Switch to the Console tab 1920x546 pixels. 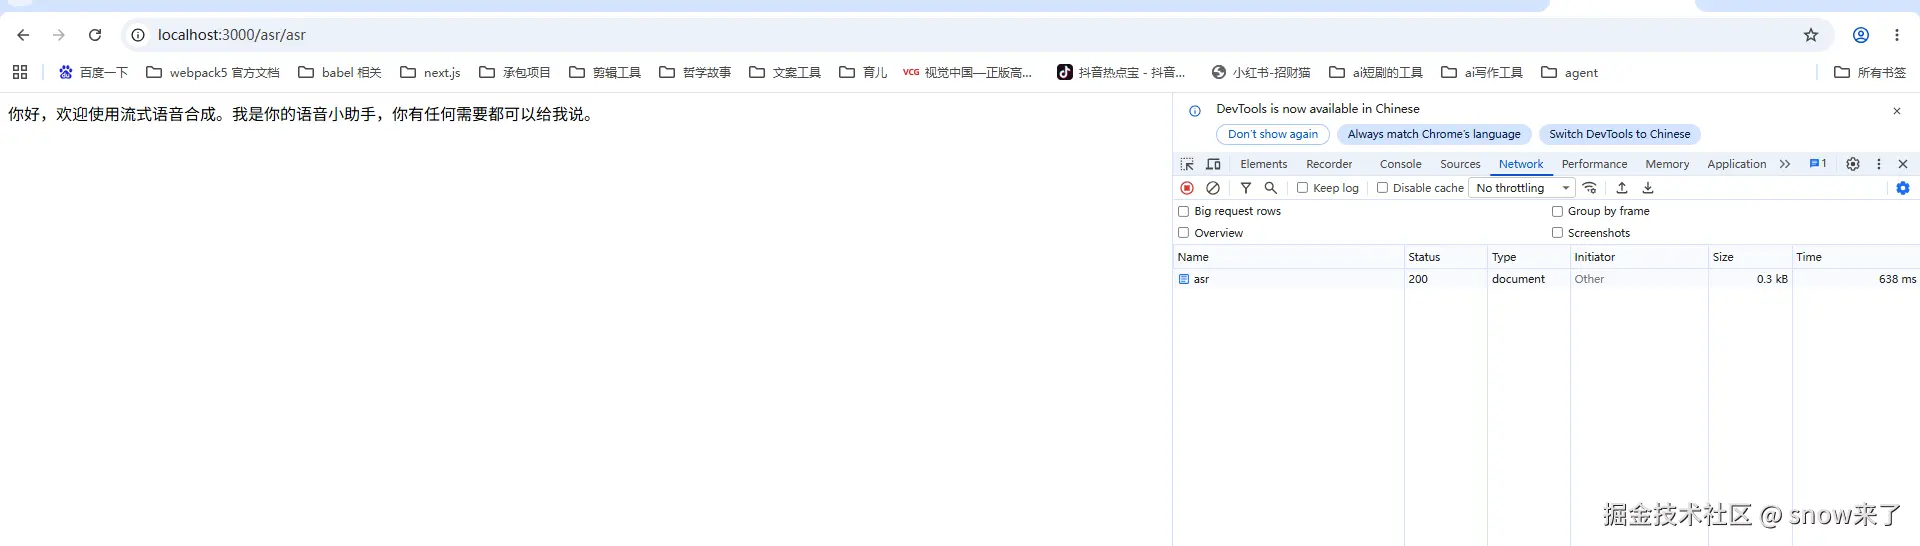pos(1400,164)
